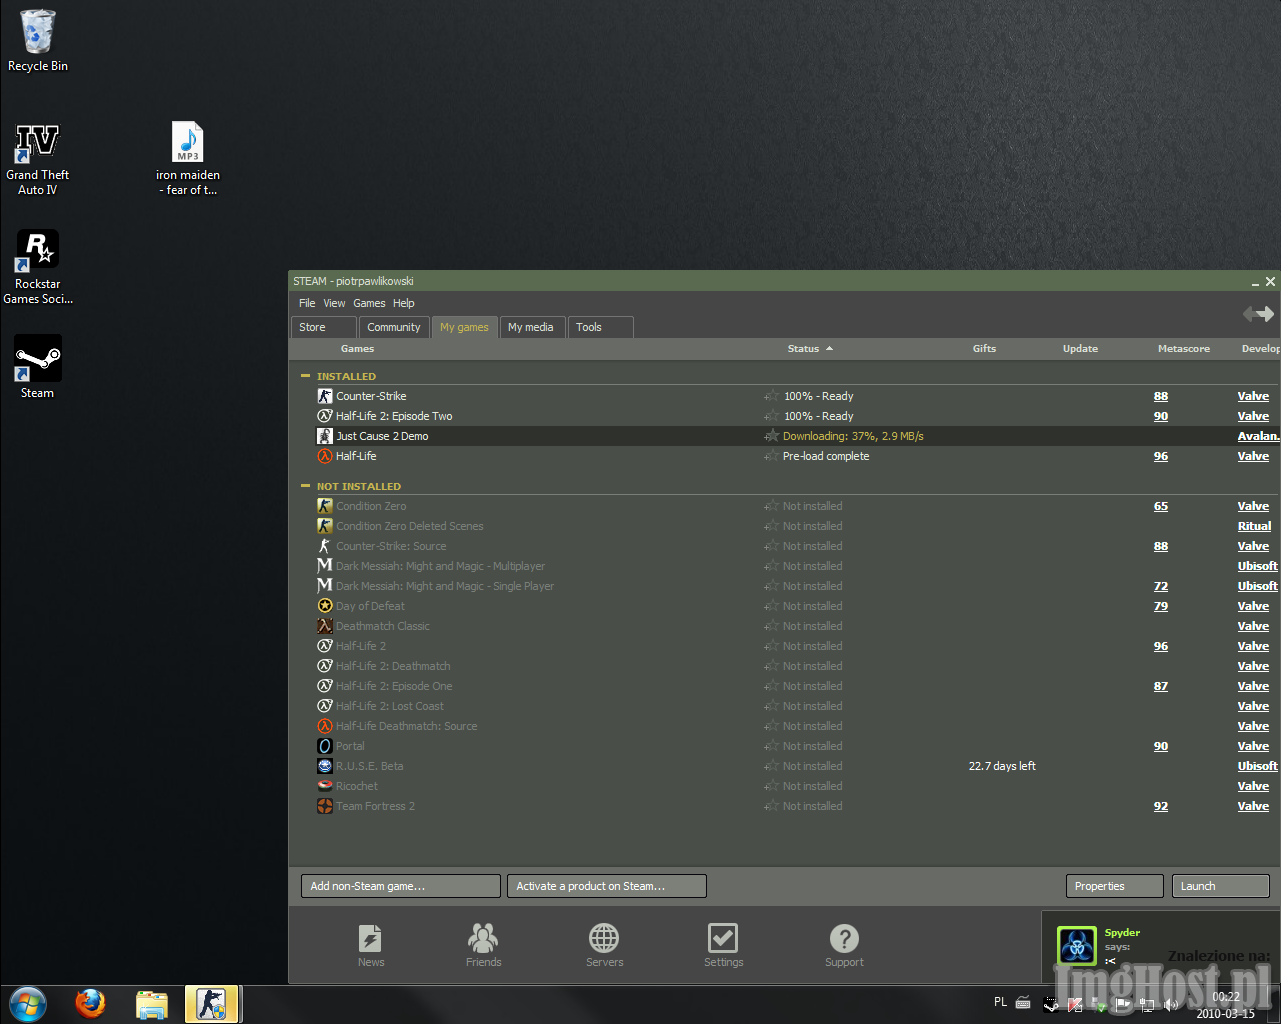Click the Deathmatch Classic game icon
Screen dimensions: 1282x1025
click(325, 626)
